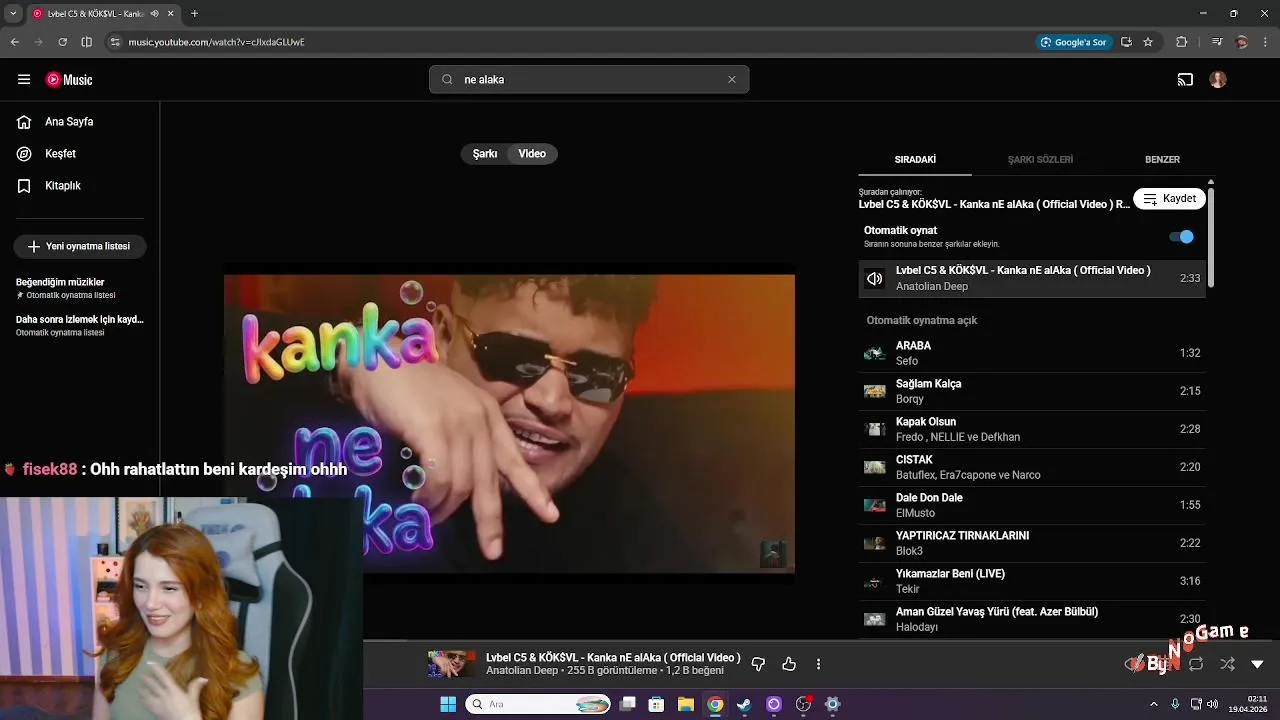Open taskbar settings gear app
The image size is (1280, 720).
pyautogui.click(x=832, y=704)
